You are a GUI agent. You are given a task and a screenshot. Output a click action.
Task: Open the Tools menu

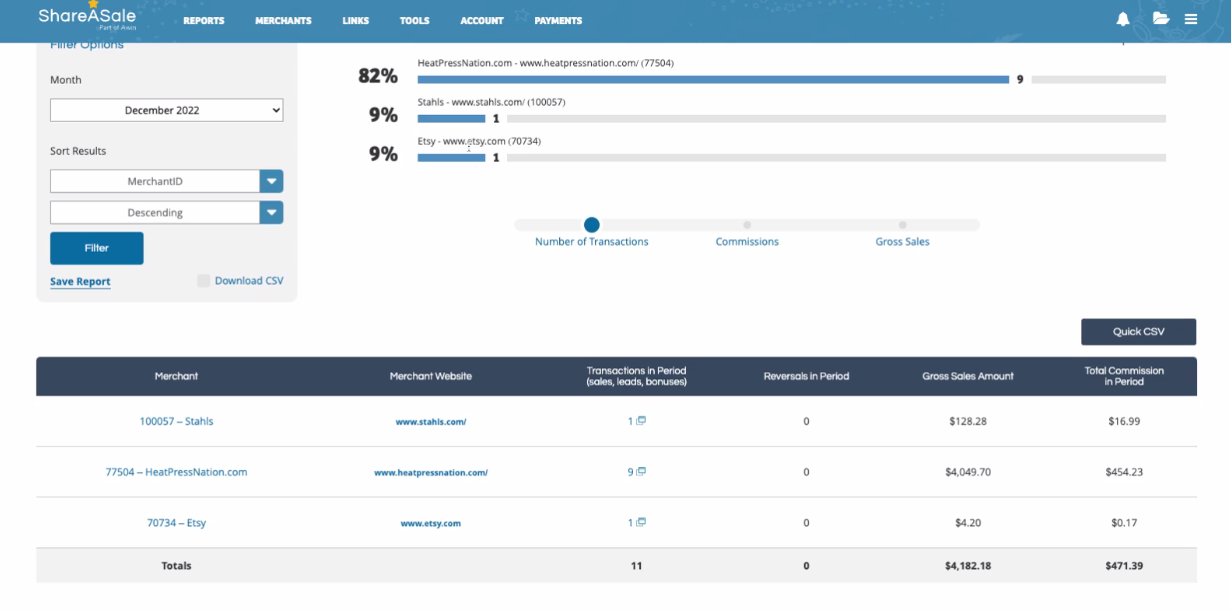tap(415, 21)
